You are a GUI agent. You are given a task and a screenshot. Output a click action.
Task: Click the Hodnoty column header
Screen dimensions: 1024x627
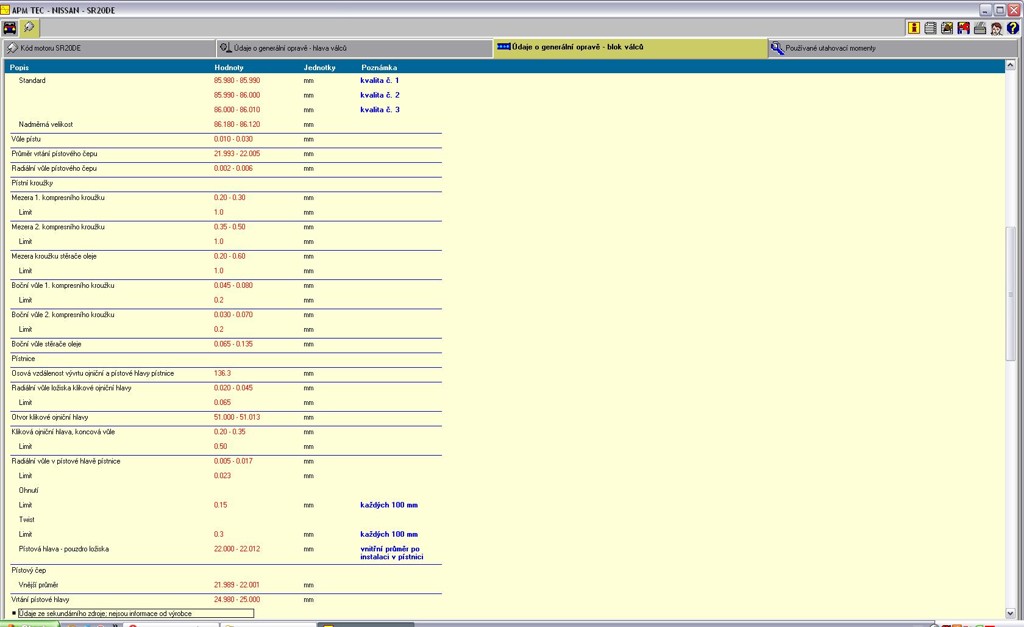coord(229,68)
